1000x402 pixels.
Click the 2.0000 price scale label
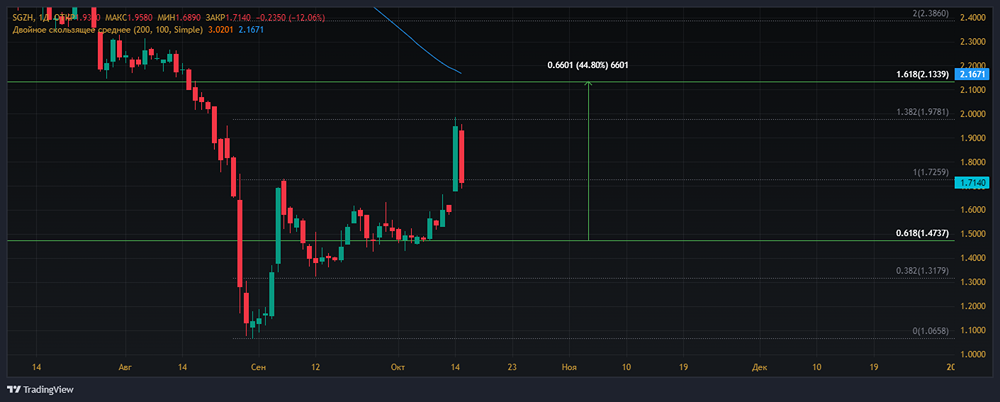[x=974, y=114]
